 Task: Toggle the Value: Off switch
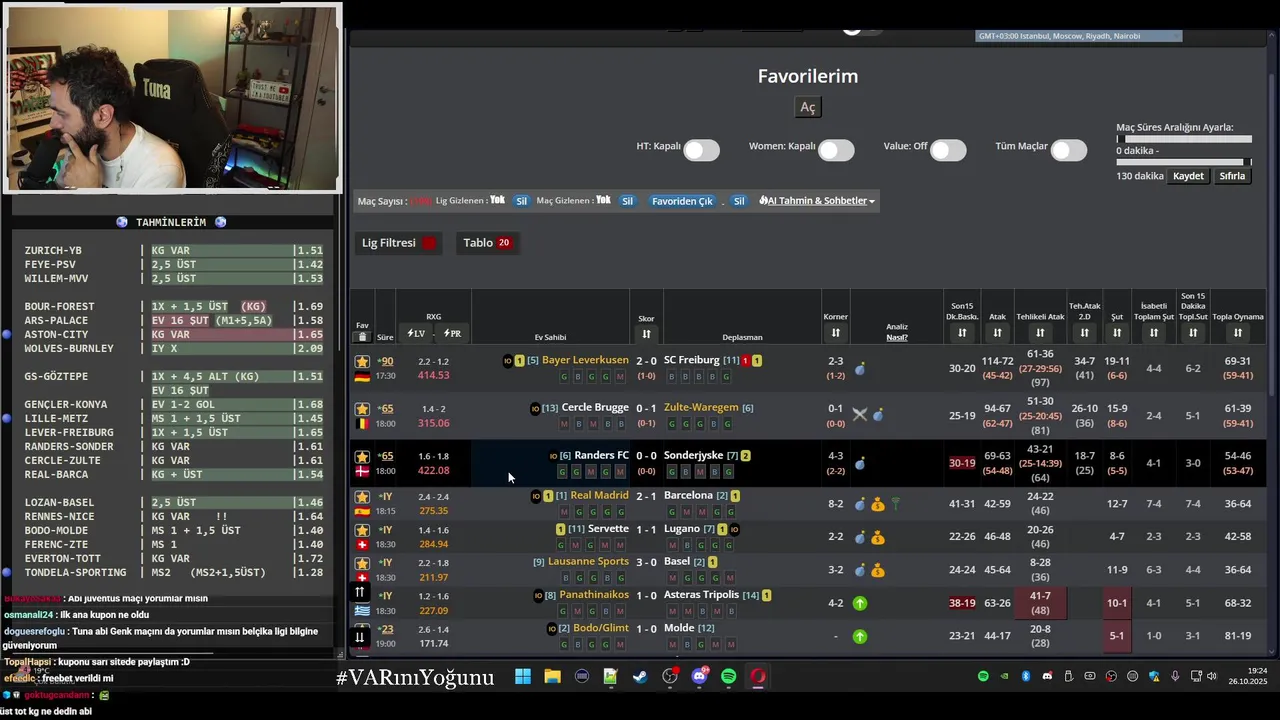coord(948,150)
